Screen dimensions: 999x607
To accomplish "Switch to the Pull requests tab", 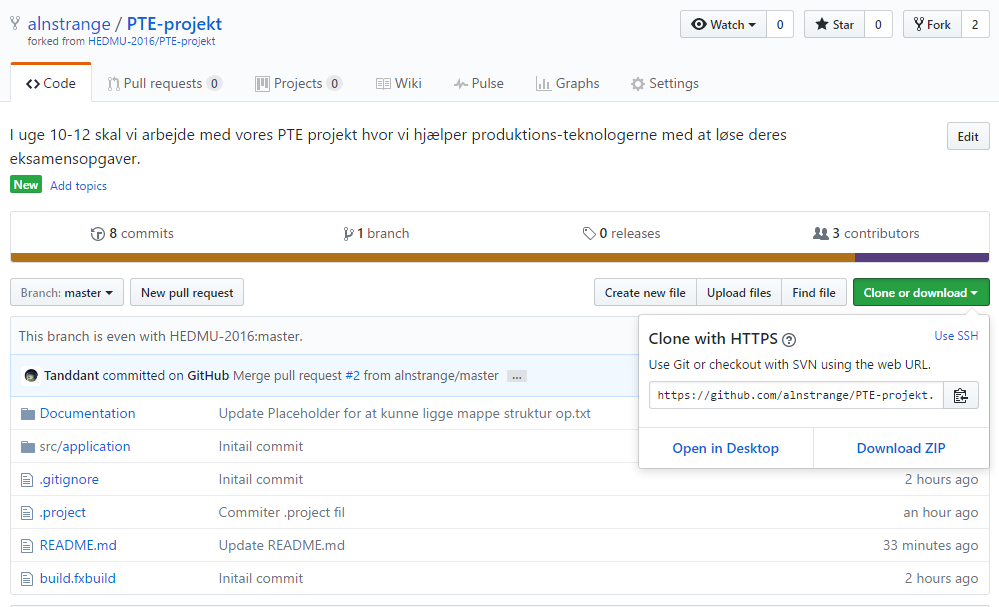I will pos(164,83).
